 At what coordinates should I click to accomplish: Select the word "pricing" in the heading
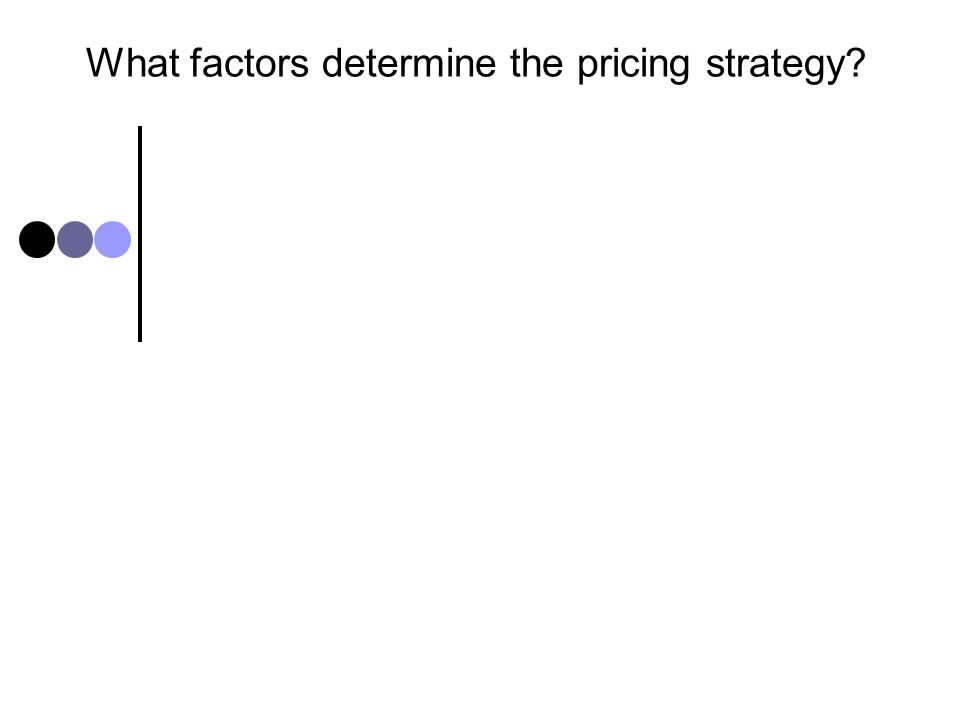[x=634, y=66]
